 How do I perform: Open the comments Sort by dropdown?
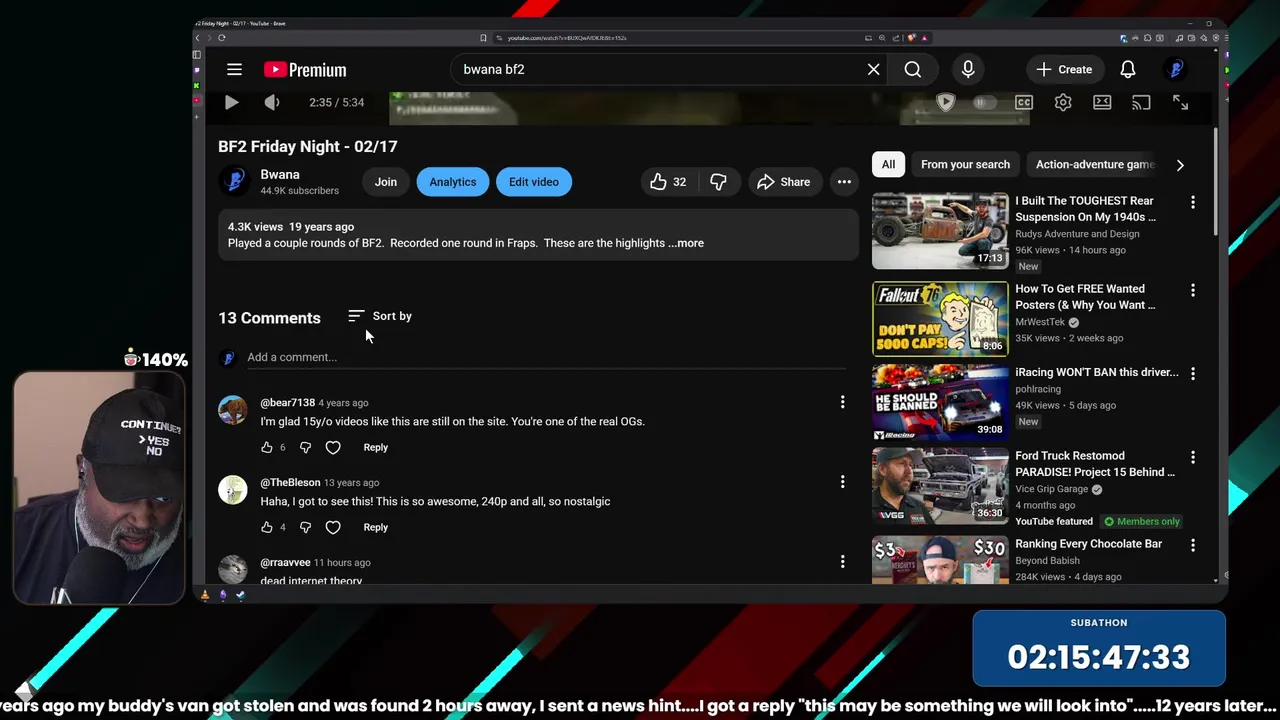coord(380,316)
